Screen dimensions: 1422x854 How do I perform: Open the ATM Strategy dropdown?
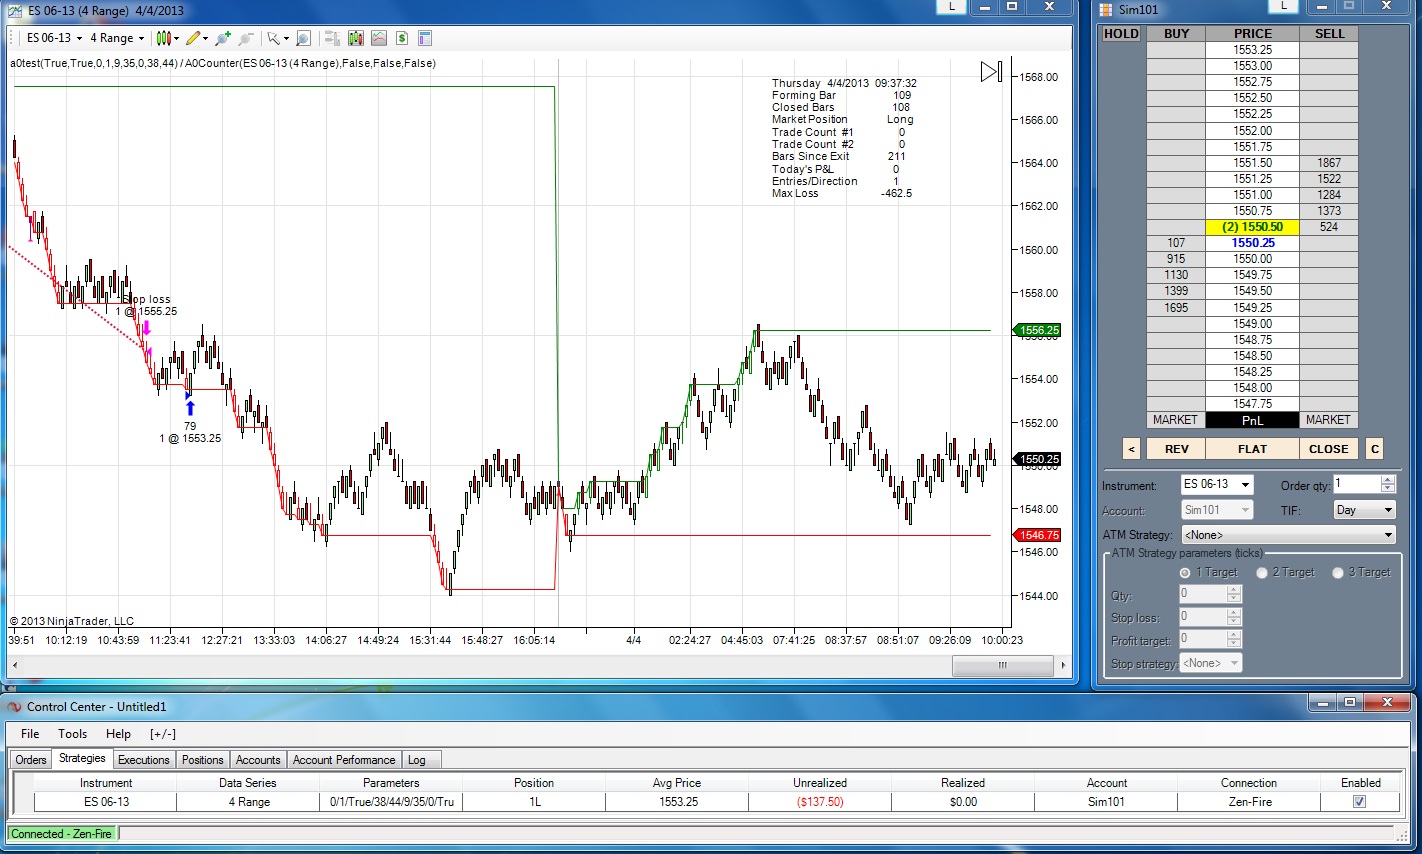tap(1289, 535)
